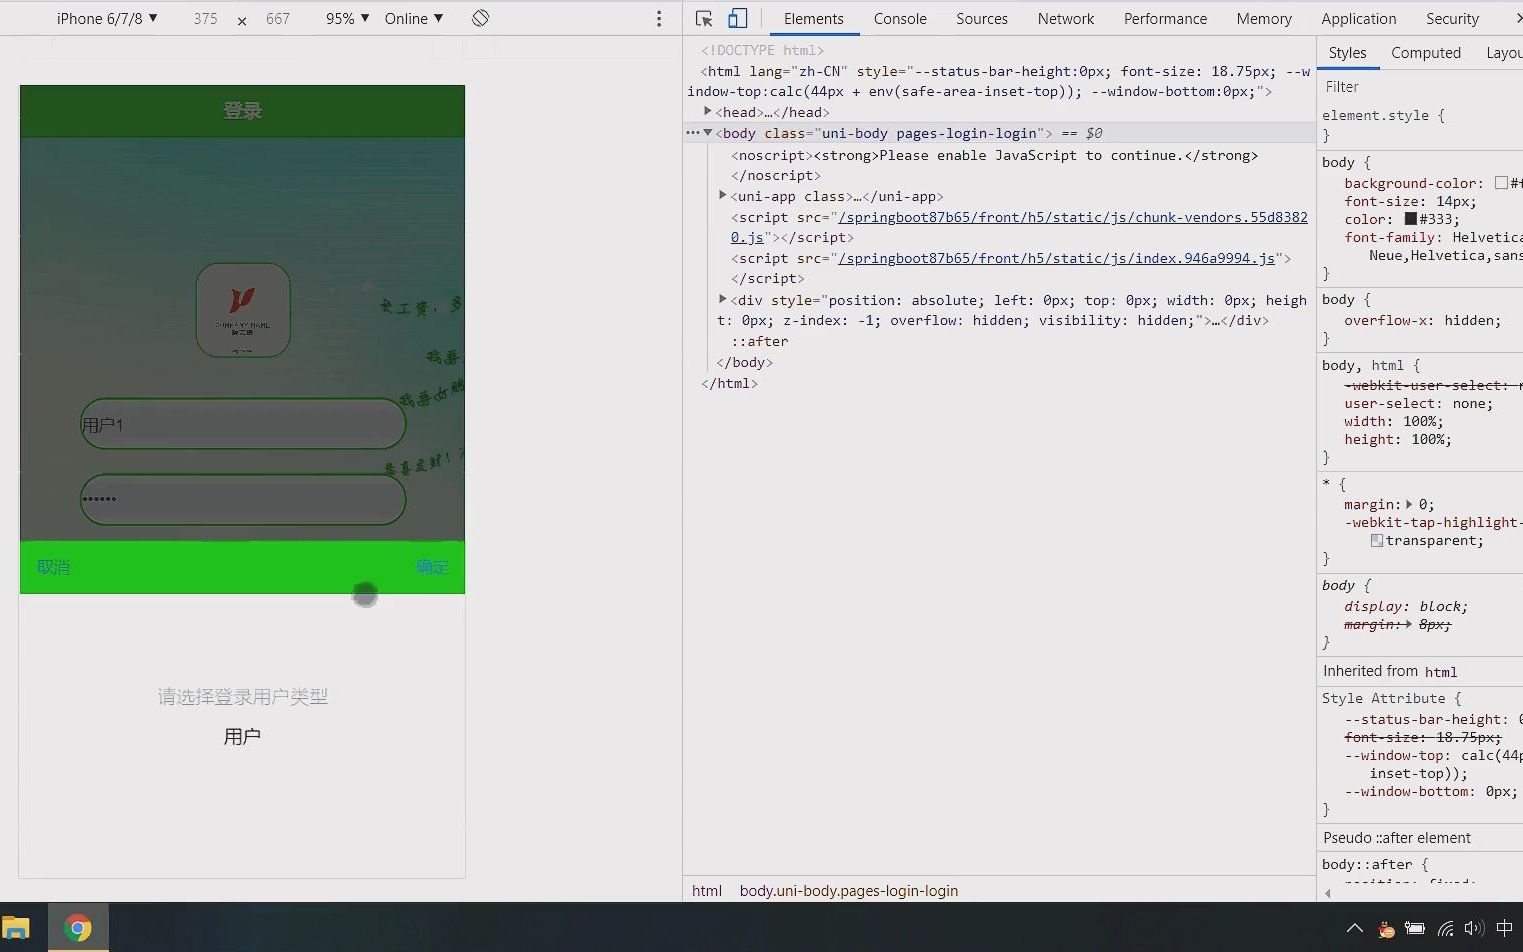Click the volume tray icon
The width and height of the screenshot is (1523, 952).
tap(1473, 929)
